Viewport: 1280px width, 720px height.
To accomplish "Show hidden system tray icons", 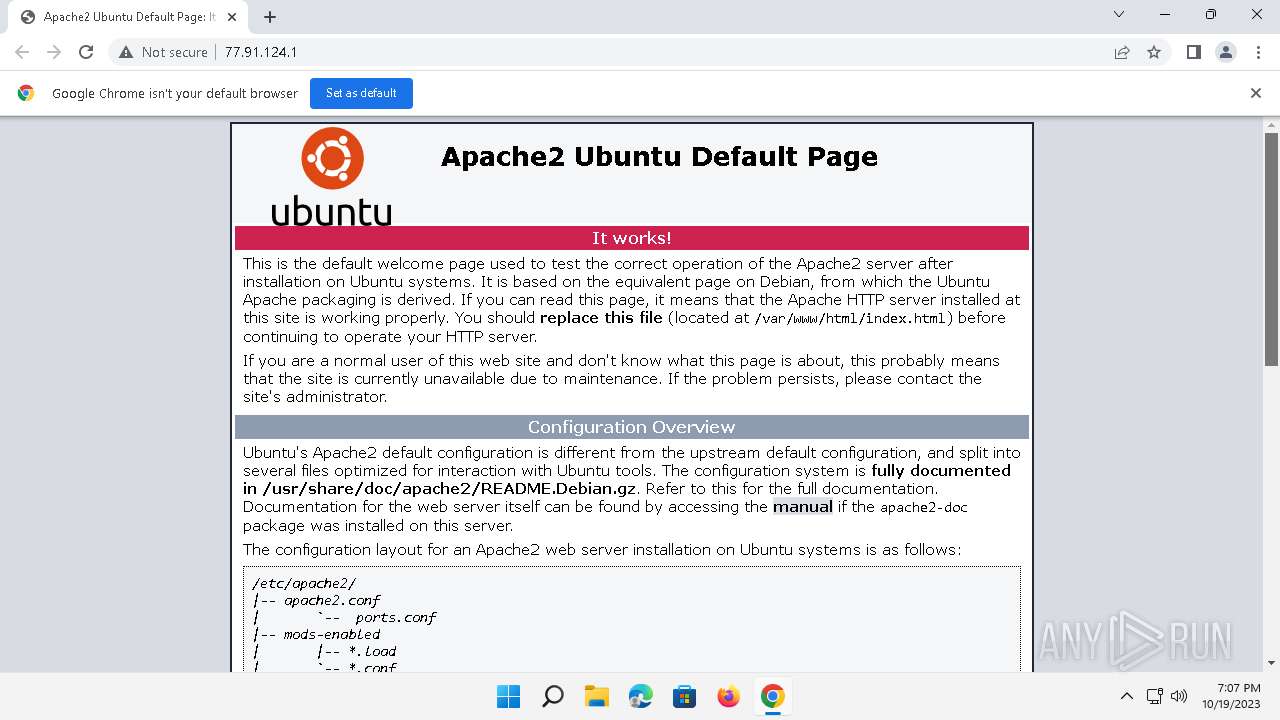I will tap(1127, 696).
